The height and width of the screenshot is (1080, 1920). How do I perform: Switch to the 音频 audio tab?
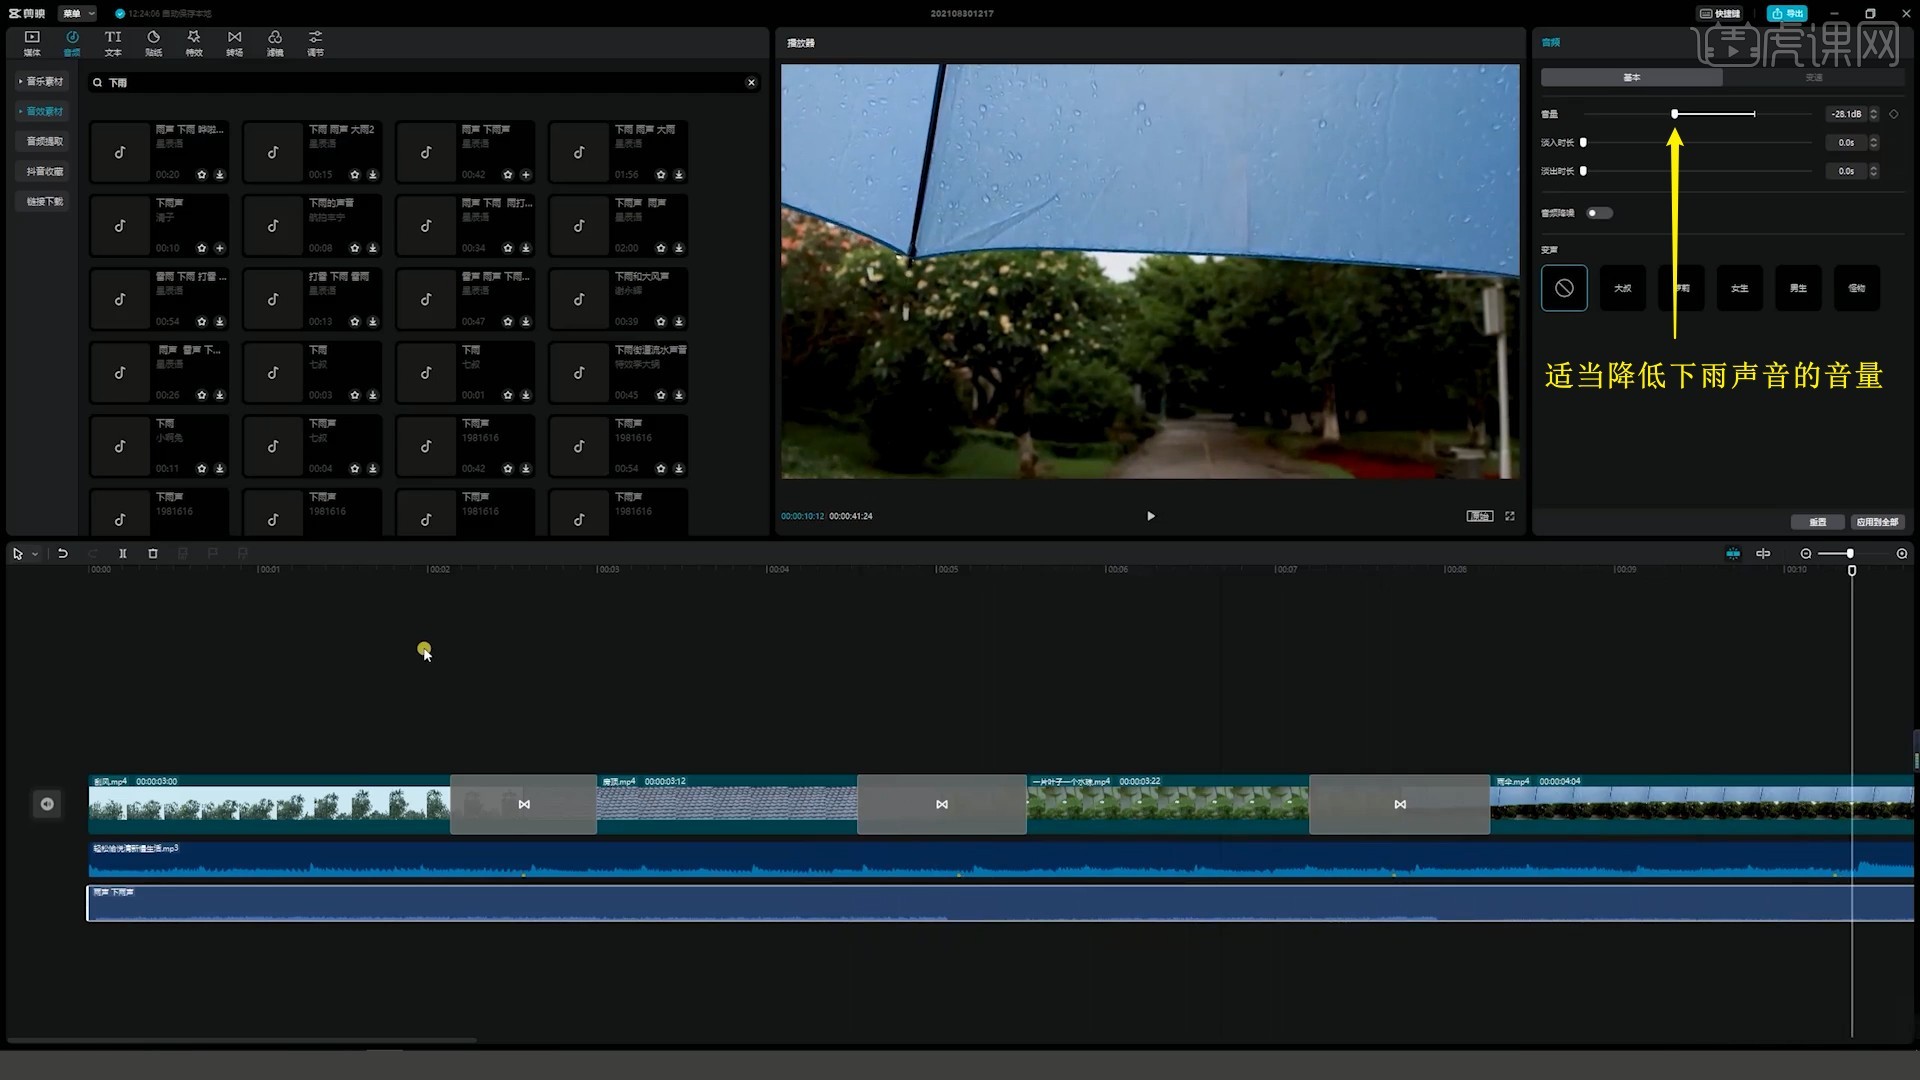72,43
